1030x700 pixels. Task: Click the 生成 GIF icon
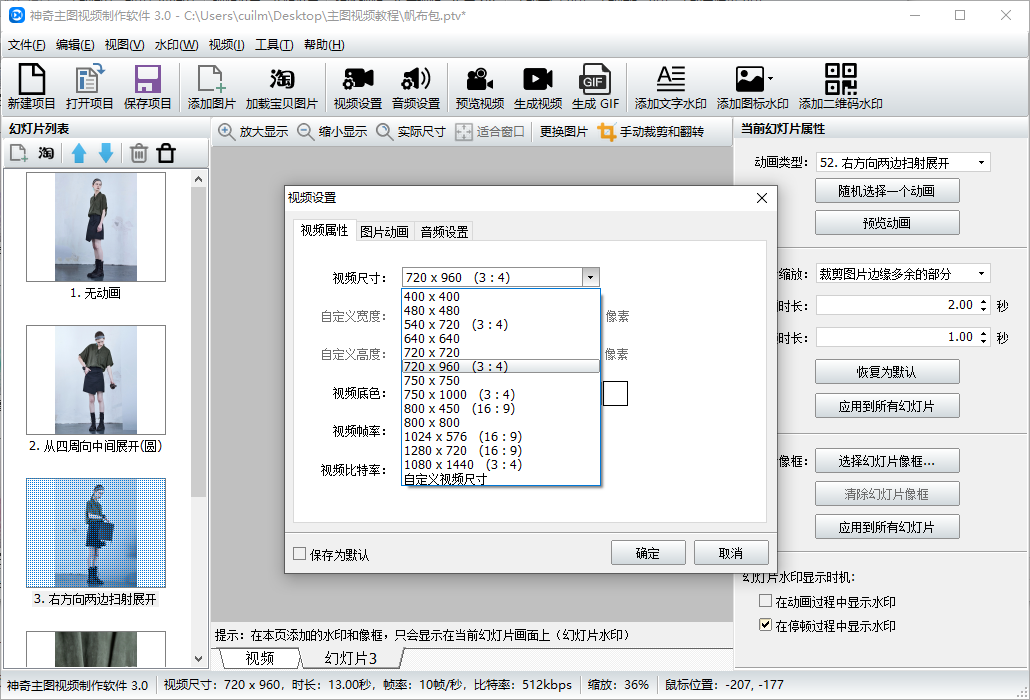(x=595, y=86)
